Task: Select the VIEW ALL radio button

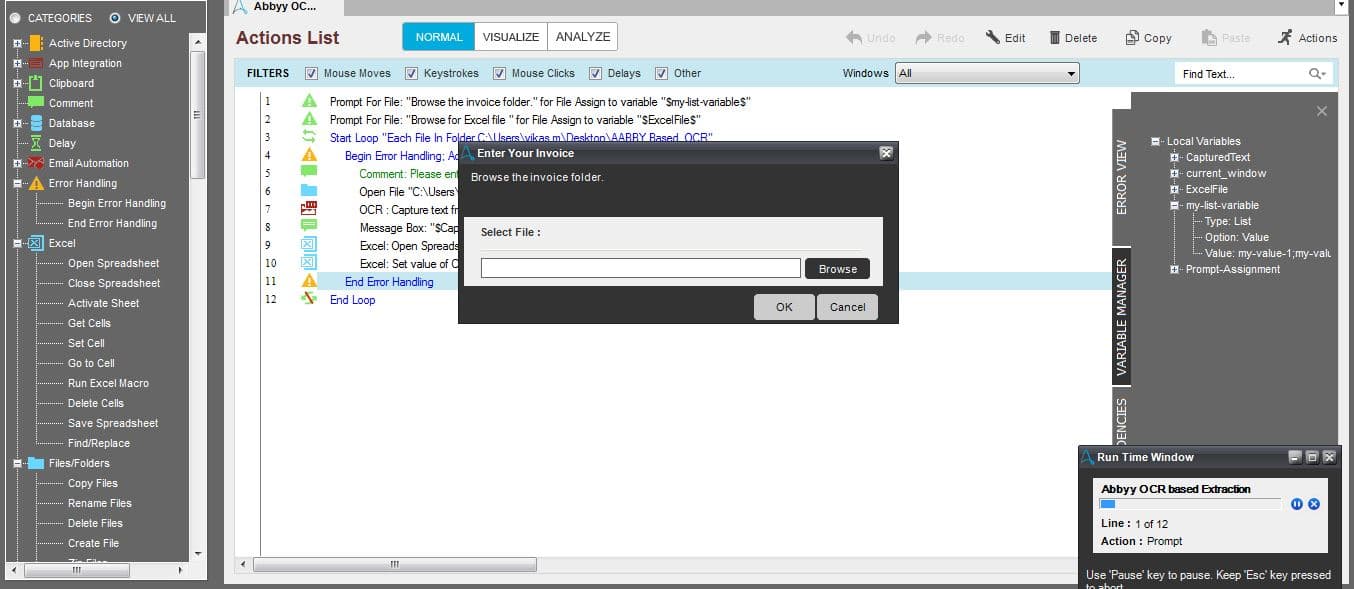Action: pyautogui.click(x=115, y=18)
